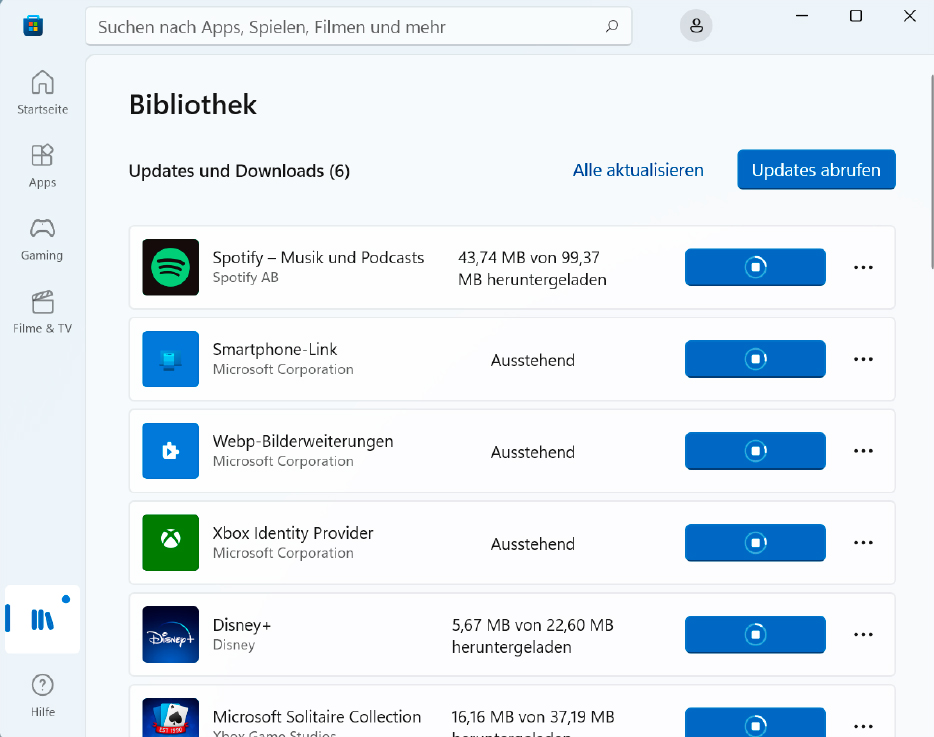Click the Microsoft Solitaire Collection icon
Image resolution: width=934 pixels, height=737 pixels.
click(170, 718)
